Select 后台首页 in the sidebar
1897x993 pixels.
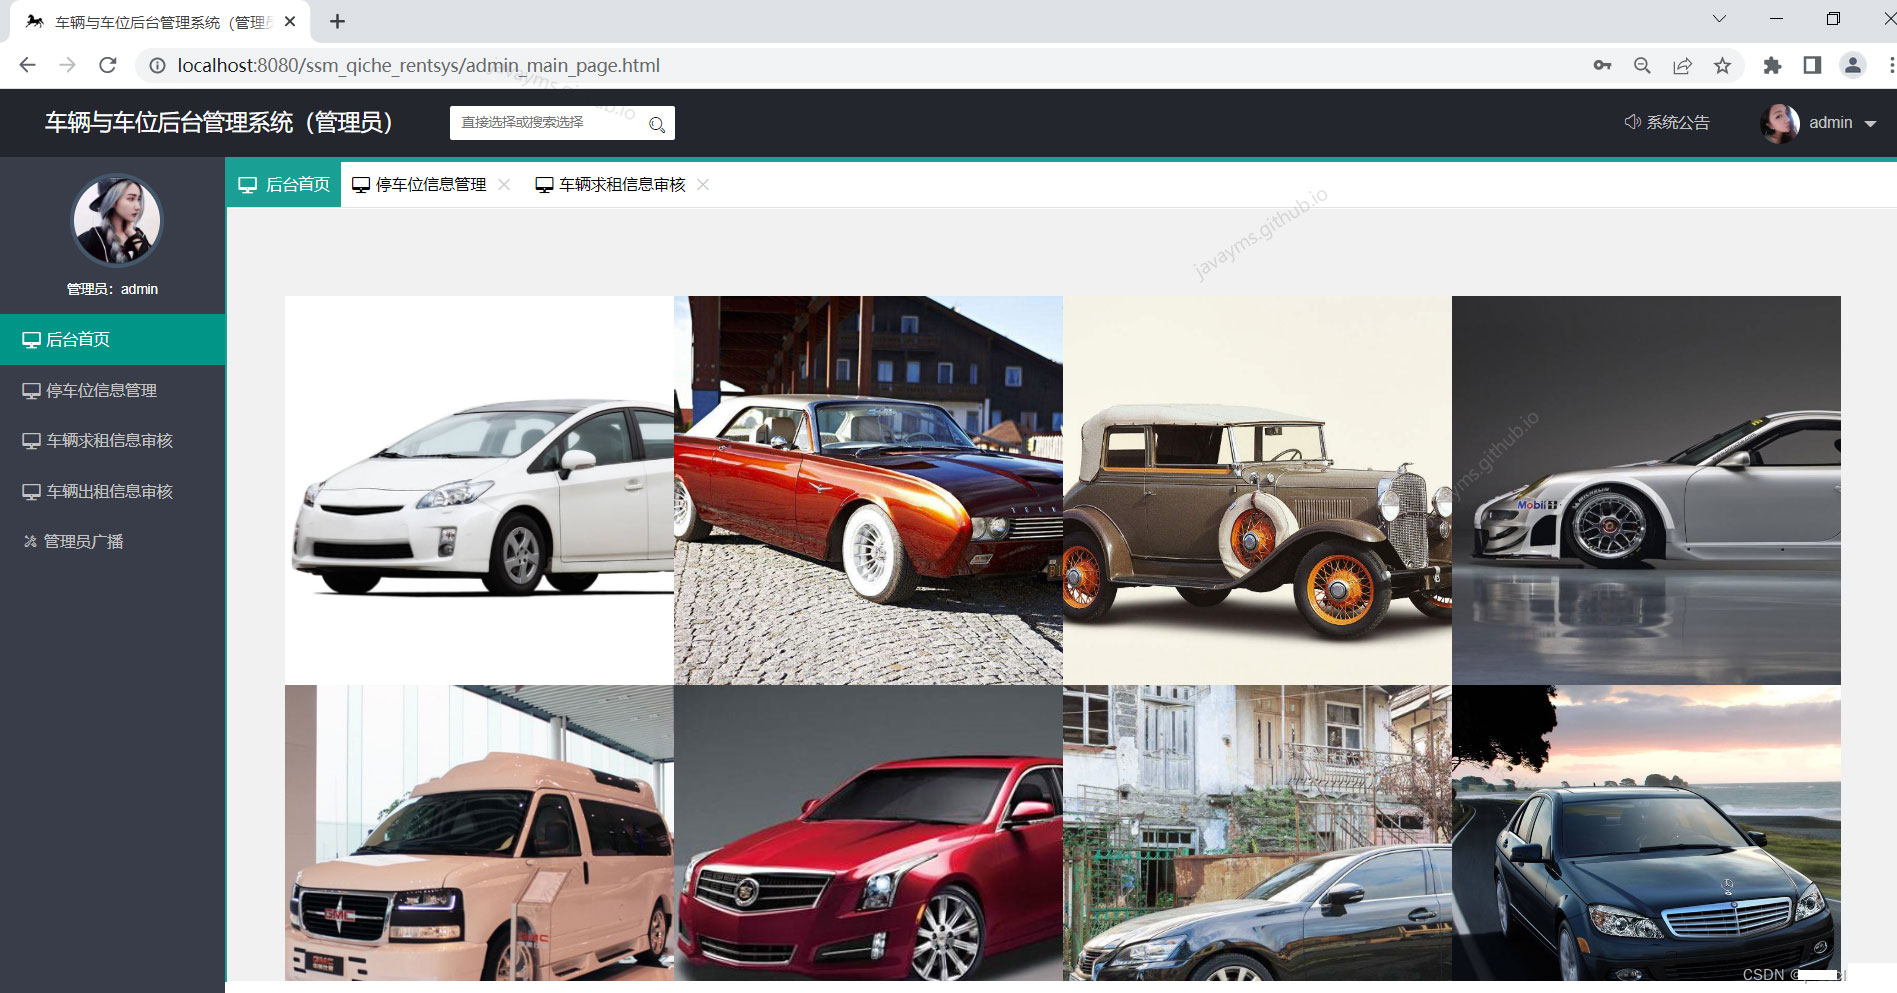coord(113,340)
